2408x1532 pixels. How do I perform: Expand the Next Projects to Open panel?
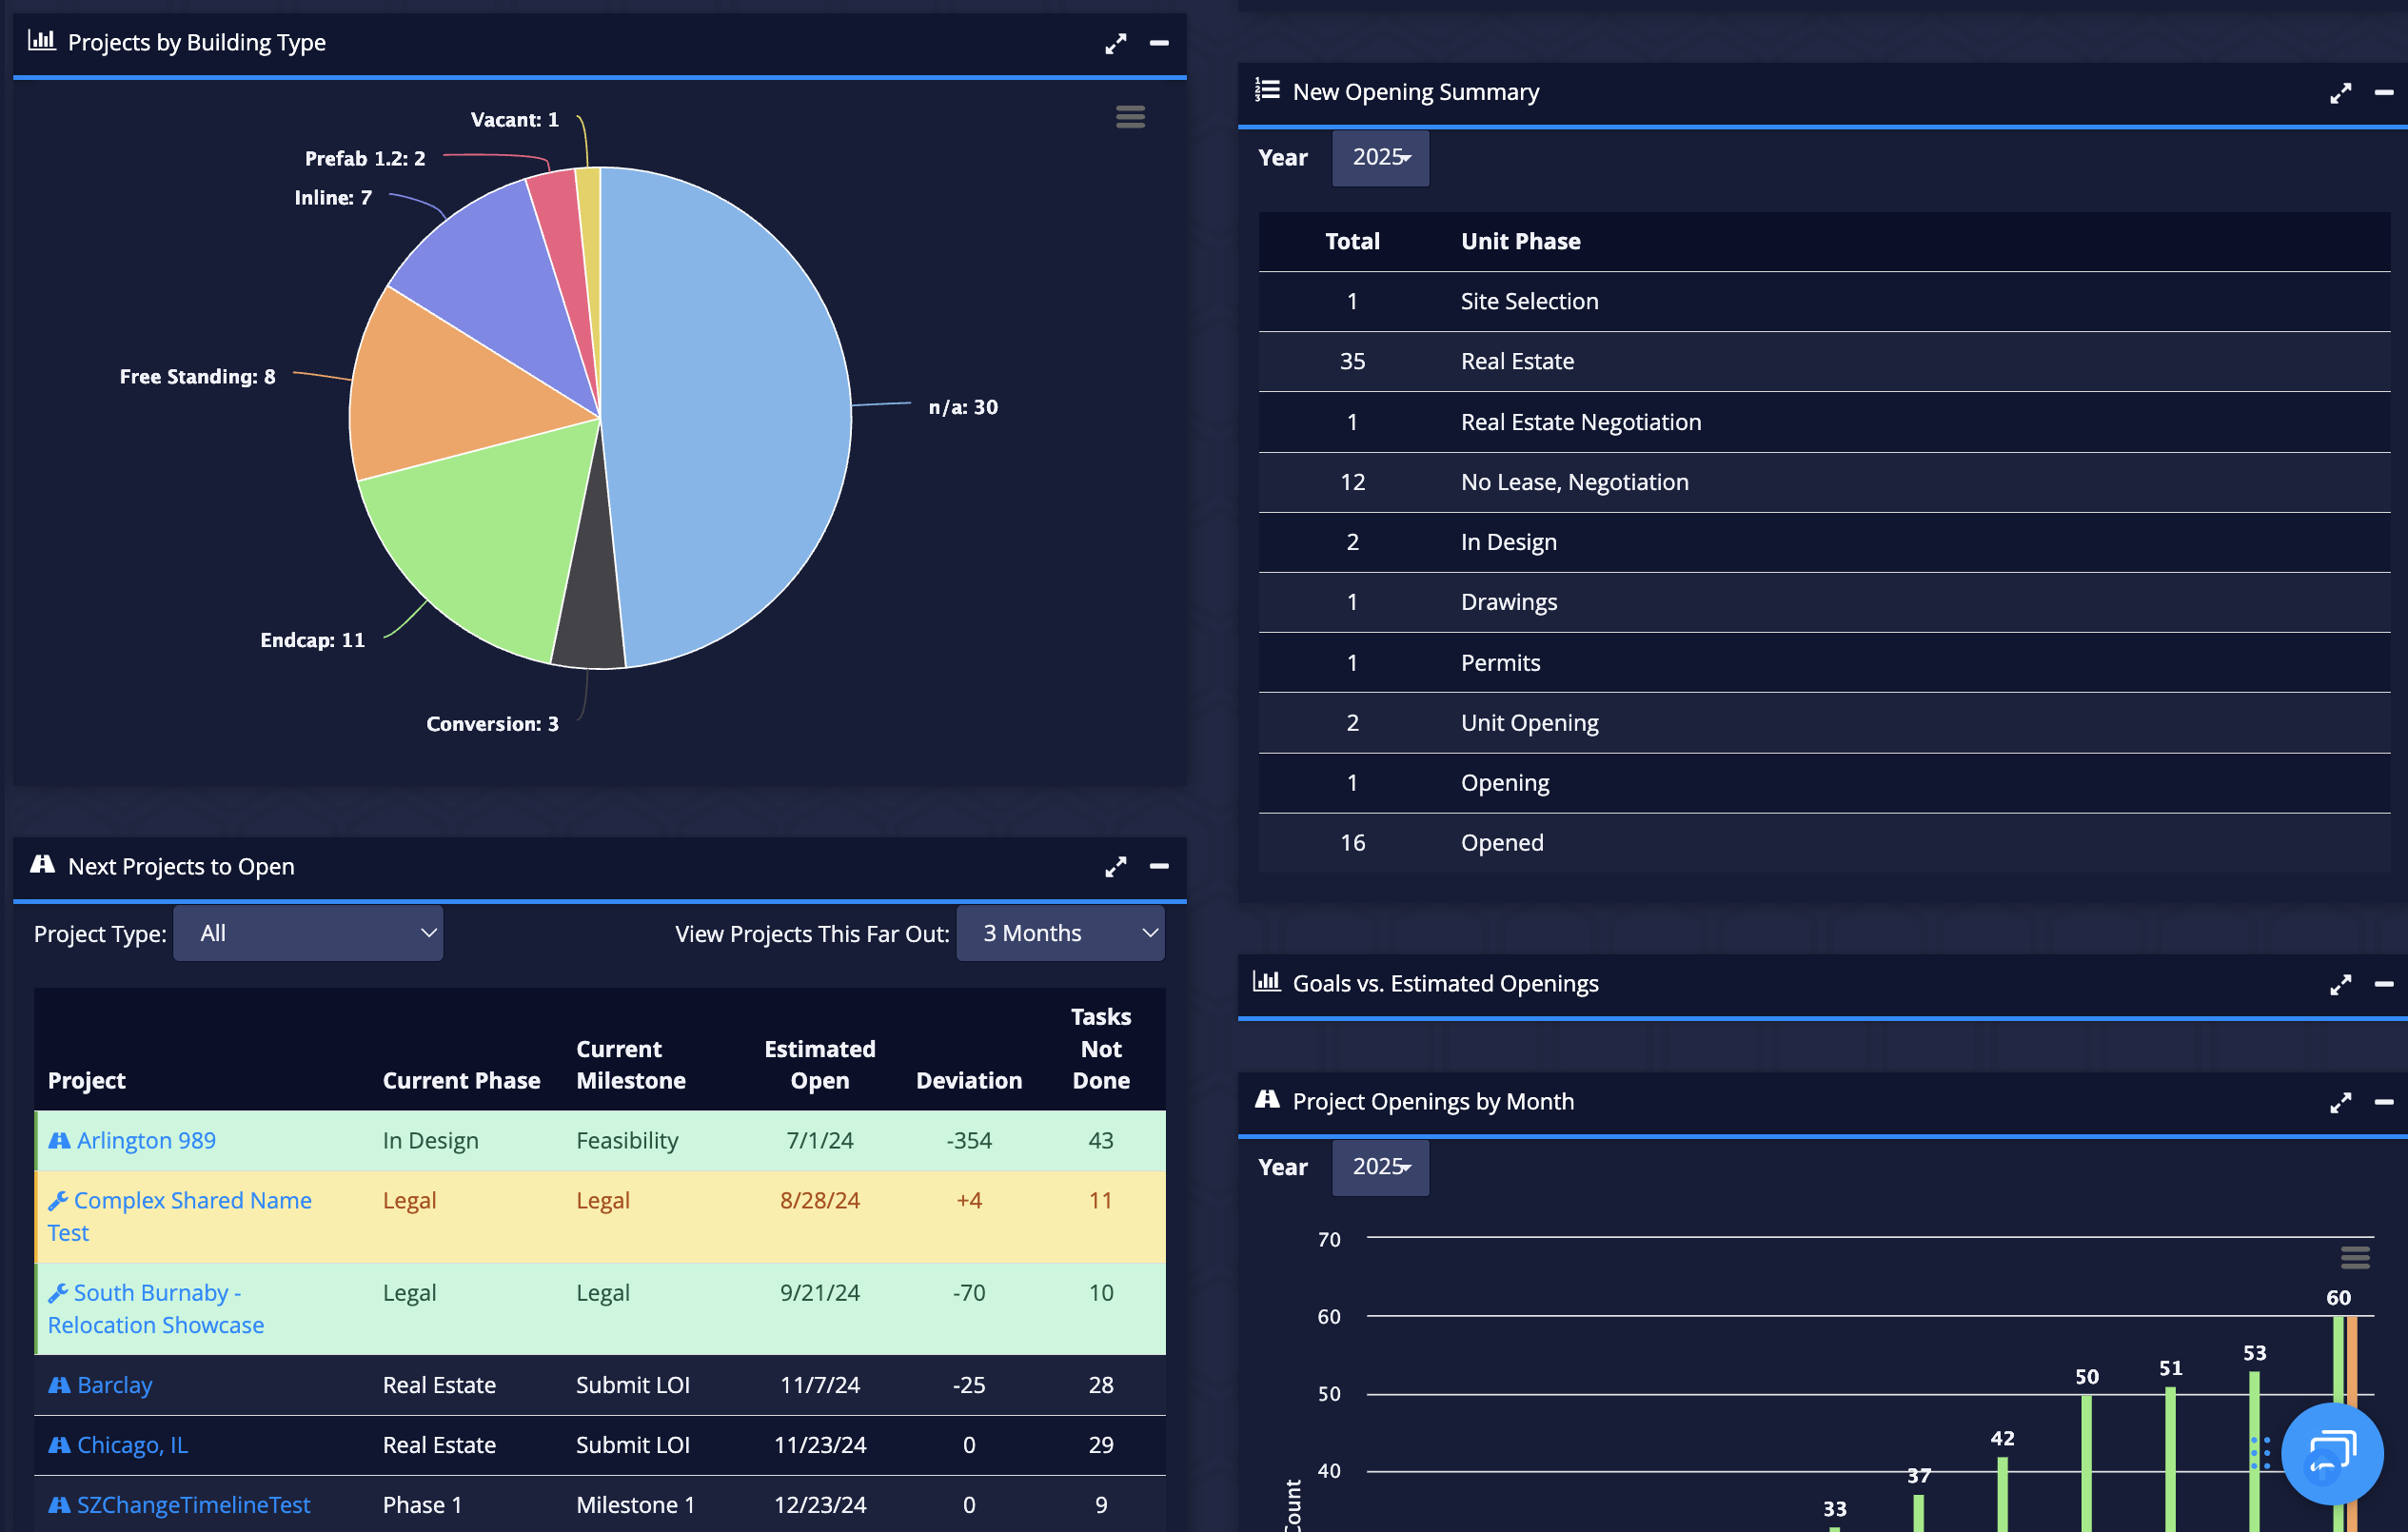1115,866
